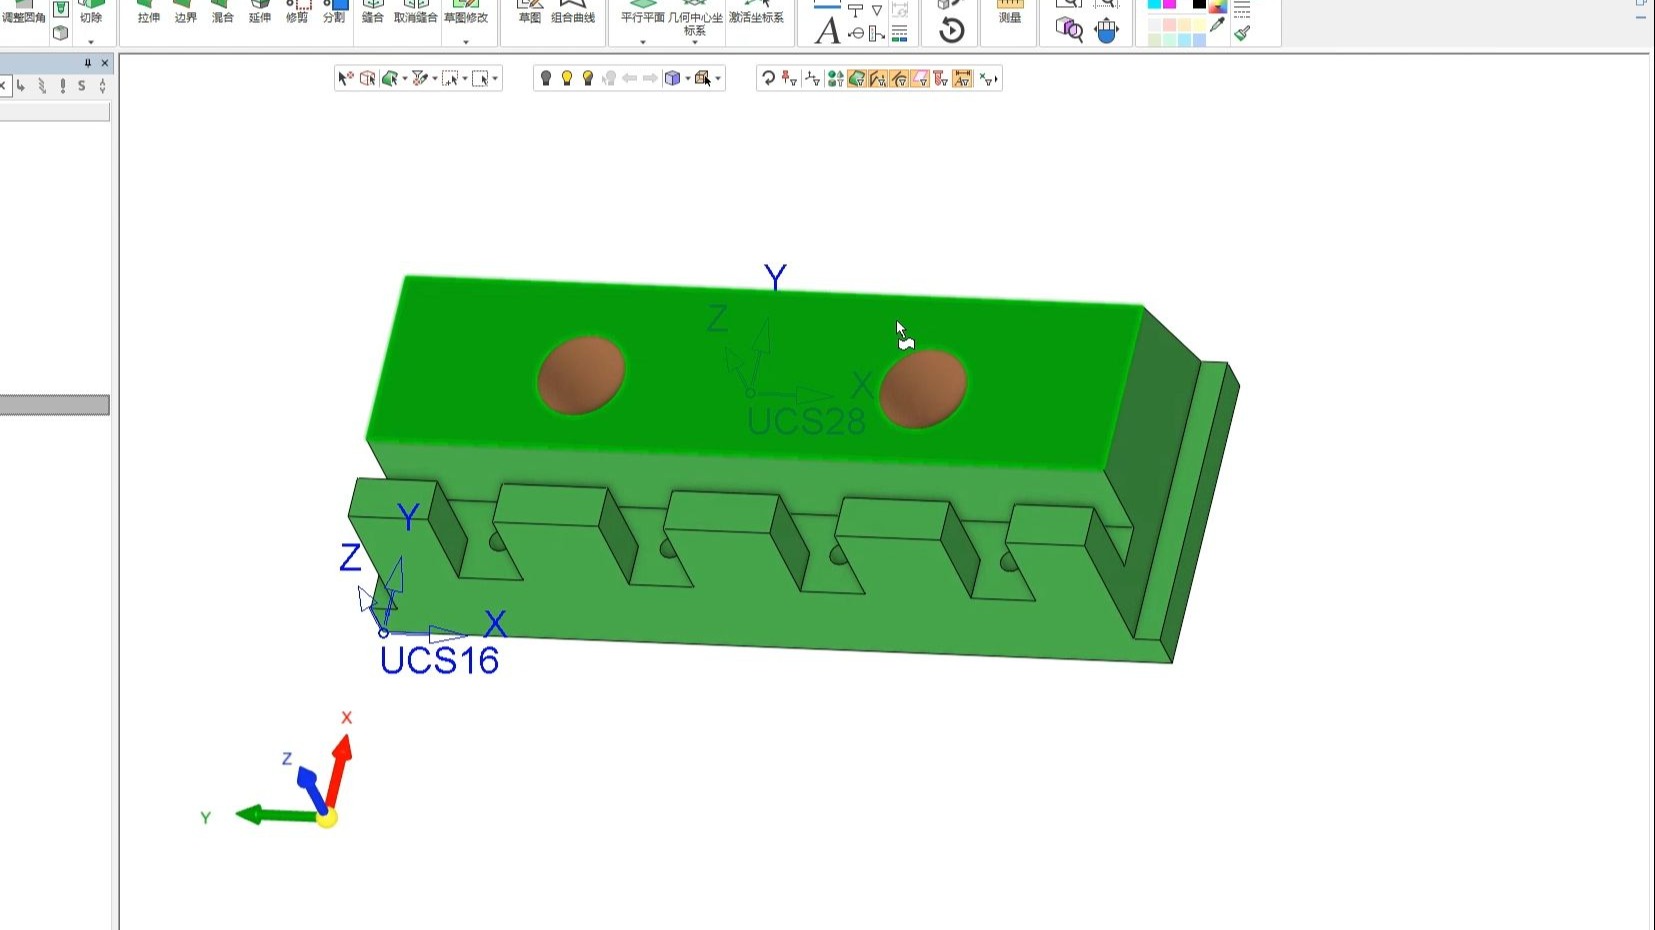Click the green paintbrush icon
The width and height of the screenshot is (1655, 930).
click(x=1242, y=33)
